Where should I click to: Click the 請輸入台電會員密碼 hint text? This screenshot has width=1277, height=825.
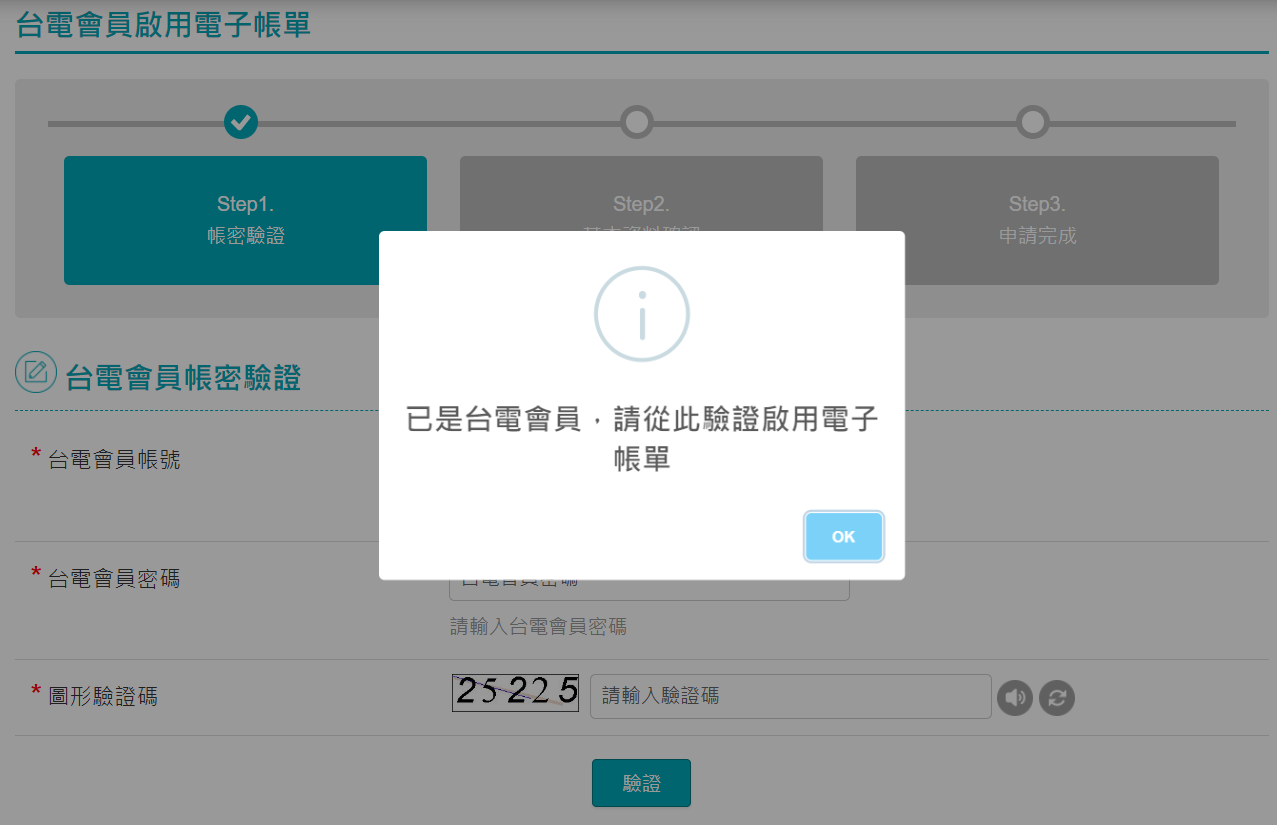(x=538, y=627)
